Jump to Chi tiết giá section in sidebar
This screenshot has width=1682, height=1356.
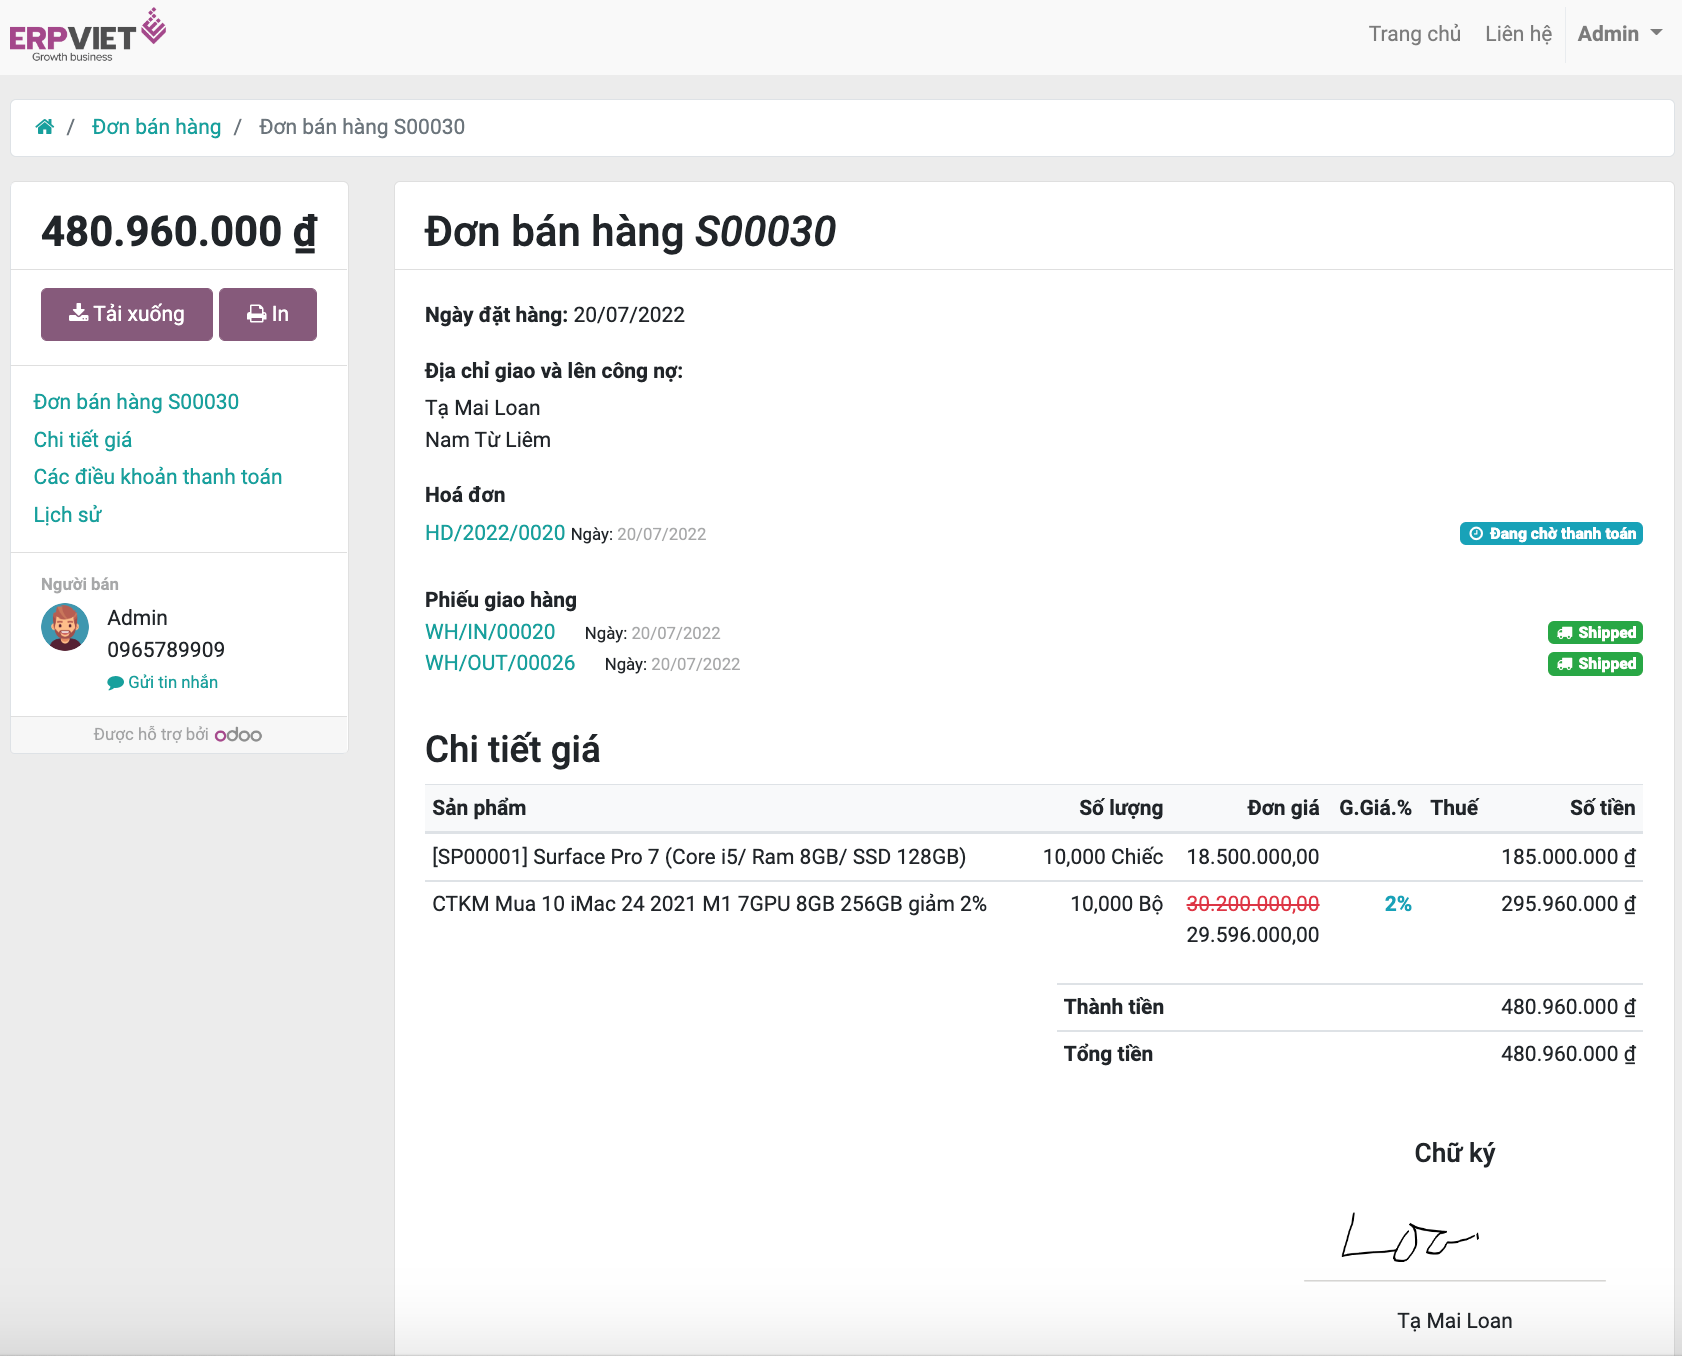point(83,440)
